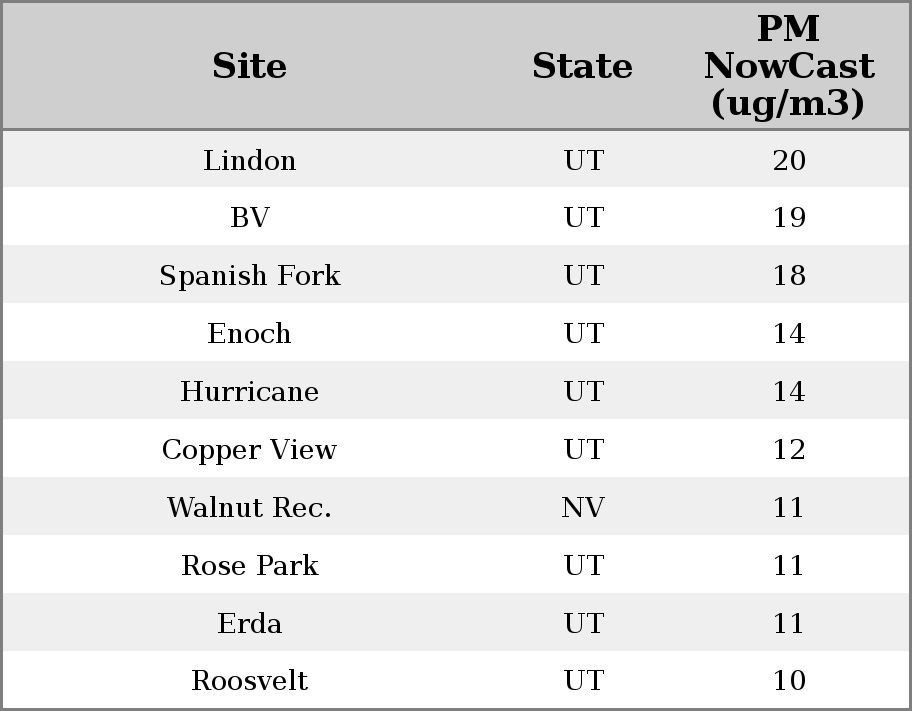Select the PM value 12 for Copper View

pyautogui.click(x=788, y=449)
